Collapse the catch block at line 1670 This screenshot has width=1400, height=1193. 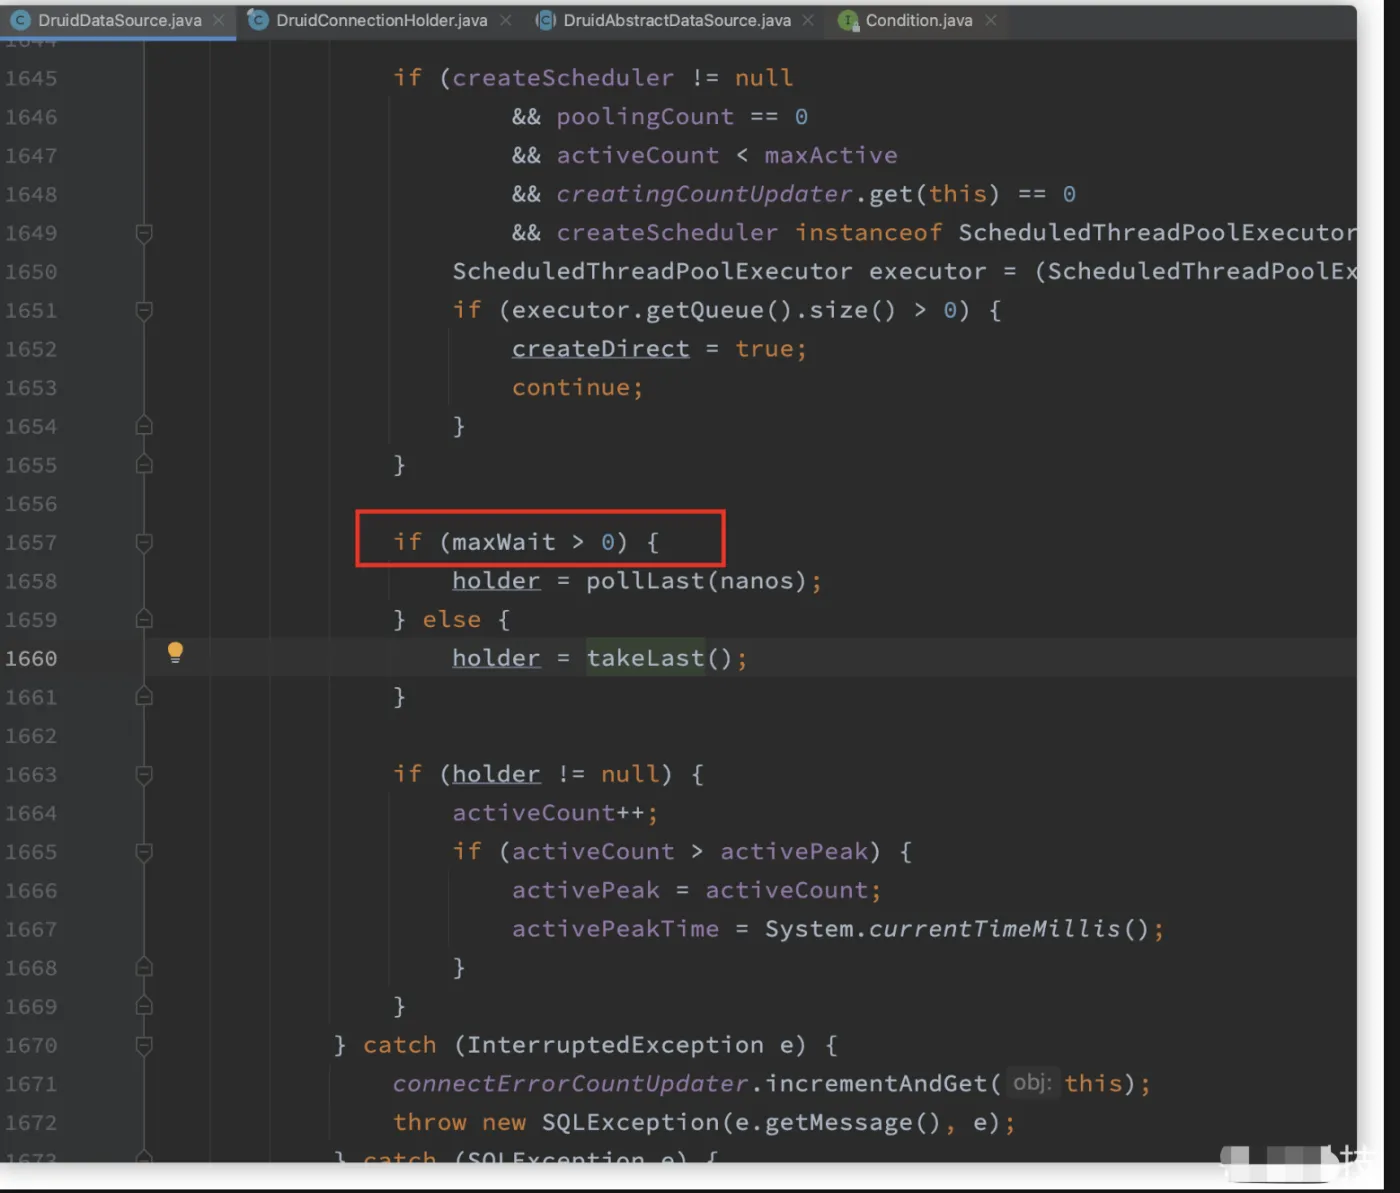[x=144, y=1046]
